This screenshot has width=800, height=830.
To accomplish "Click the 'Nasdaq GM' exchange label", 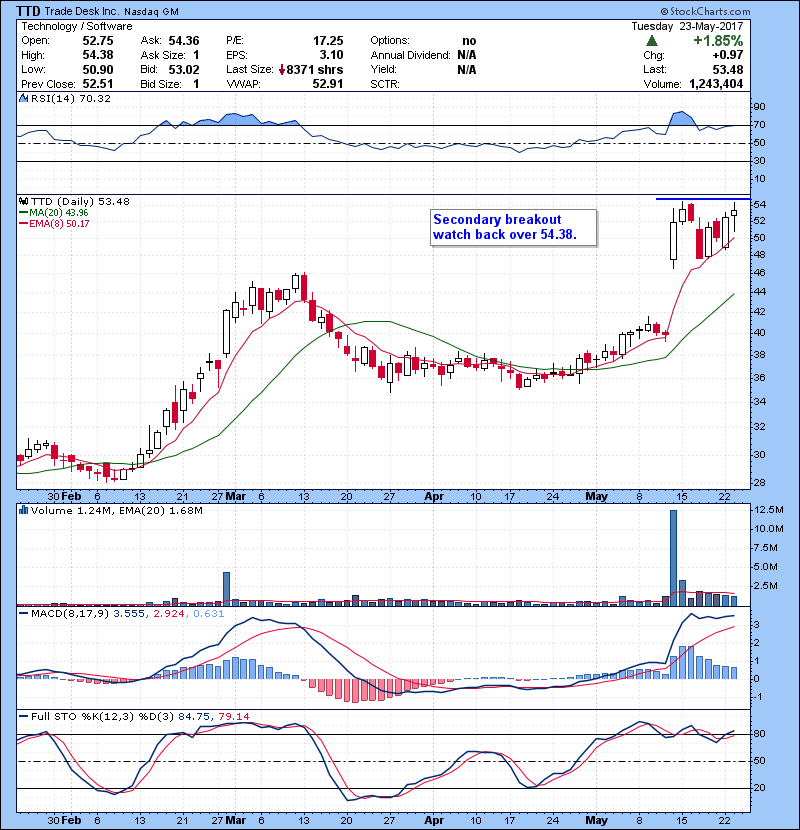I will click(x=152, y=12).
